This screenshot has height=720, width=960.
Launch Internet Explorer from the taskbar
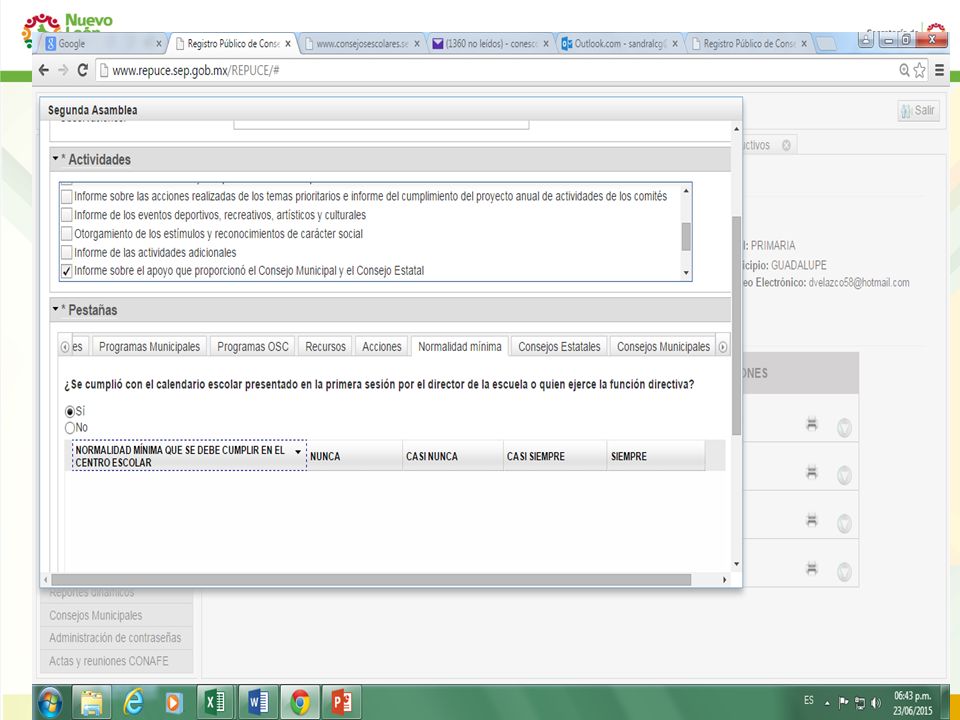click(133, 702)
